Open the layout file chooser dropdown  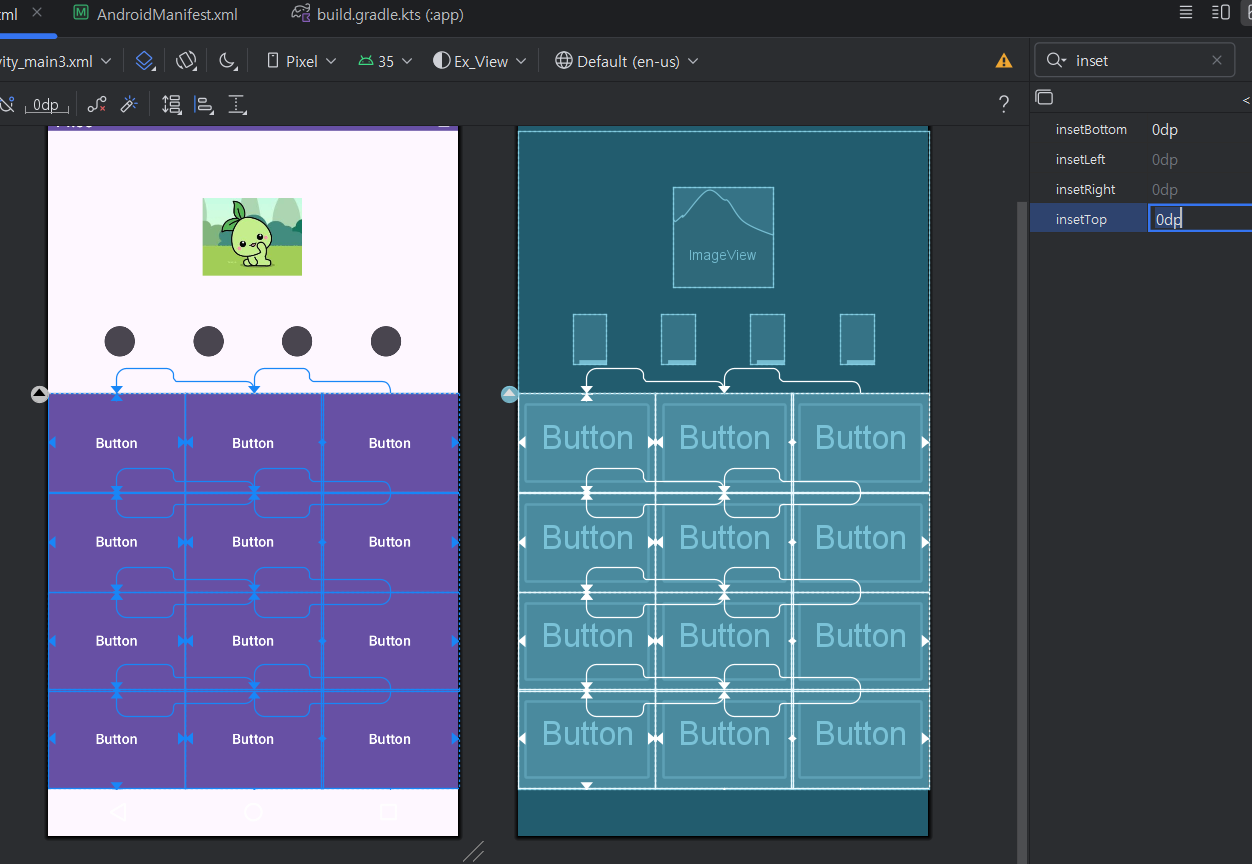[x=55, y=61]
